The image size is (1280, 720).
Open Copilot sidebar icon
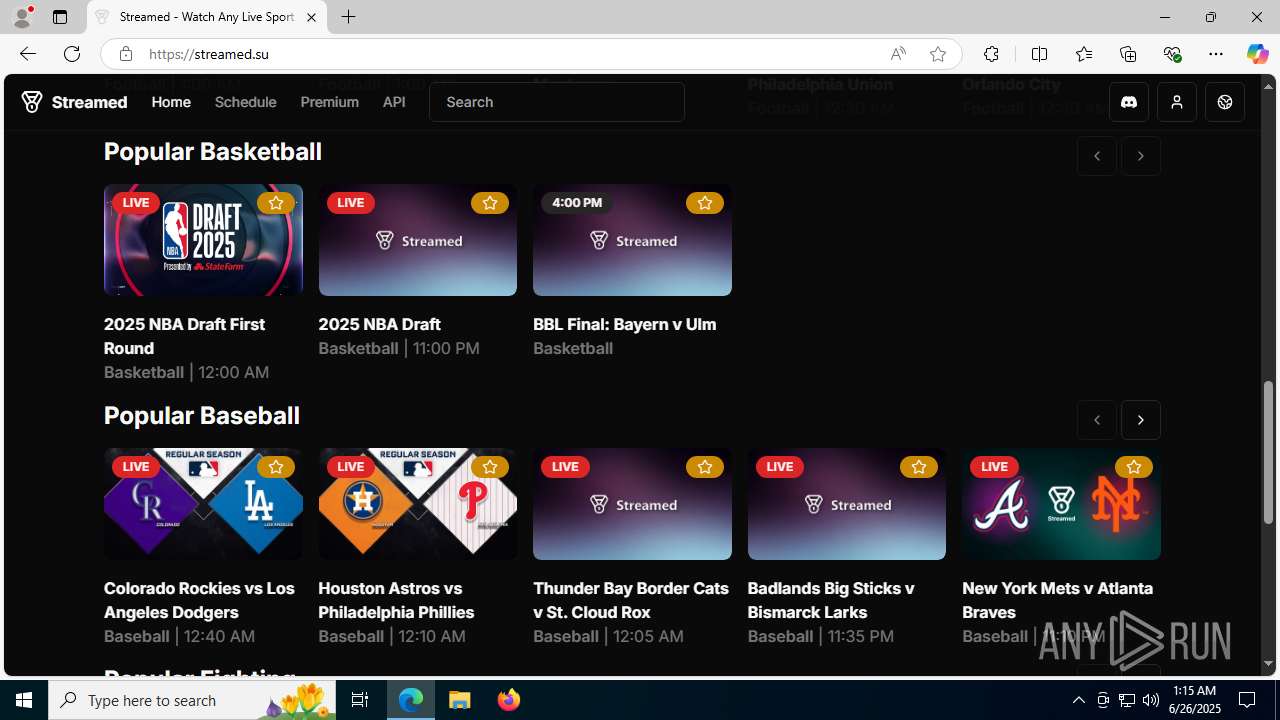click(x=1258, y=54)
